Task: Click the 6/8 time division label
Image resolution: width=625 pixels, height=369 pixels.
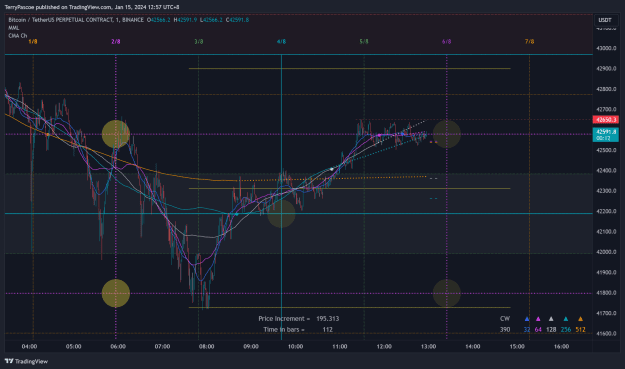Action: [x=446, y=41]
